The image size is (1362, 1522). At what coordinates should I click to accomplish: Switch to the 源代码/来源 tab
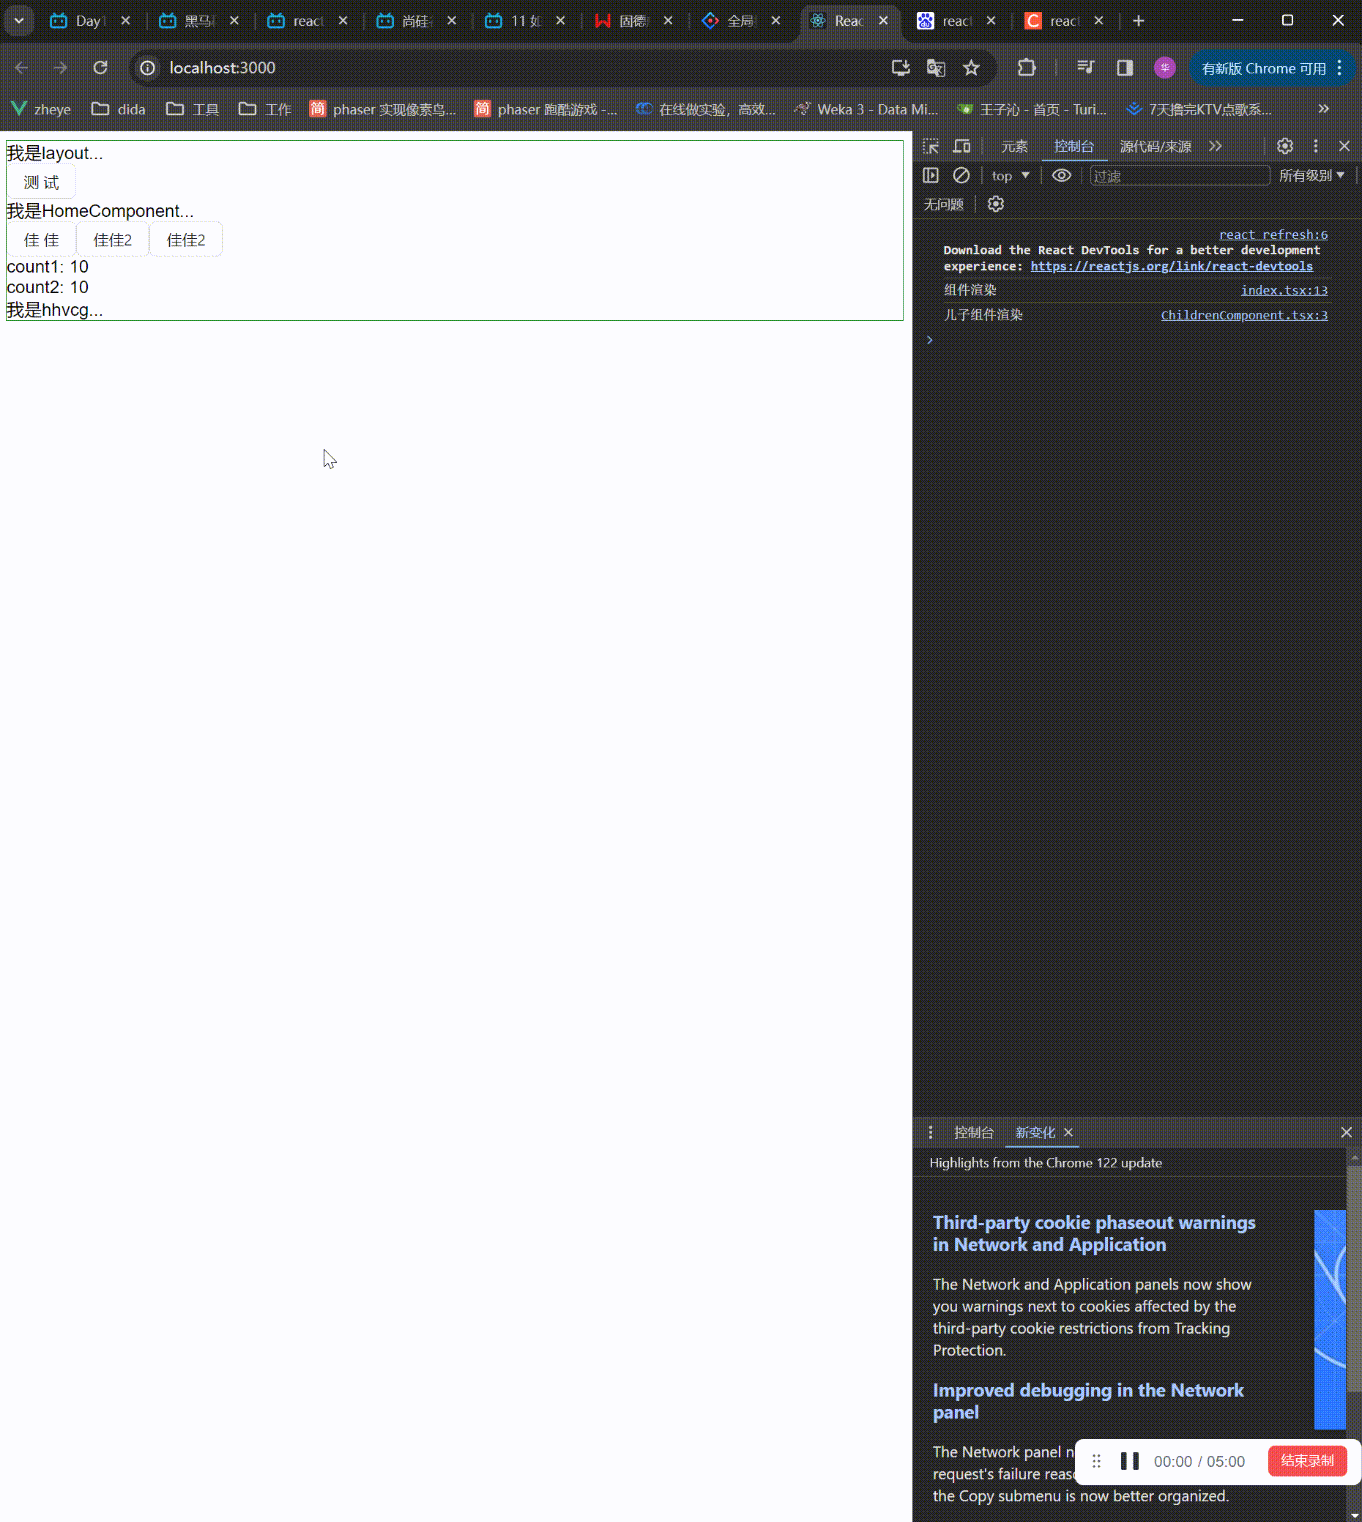pos(1155,147)
